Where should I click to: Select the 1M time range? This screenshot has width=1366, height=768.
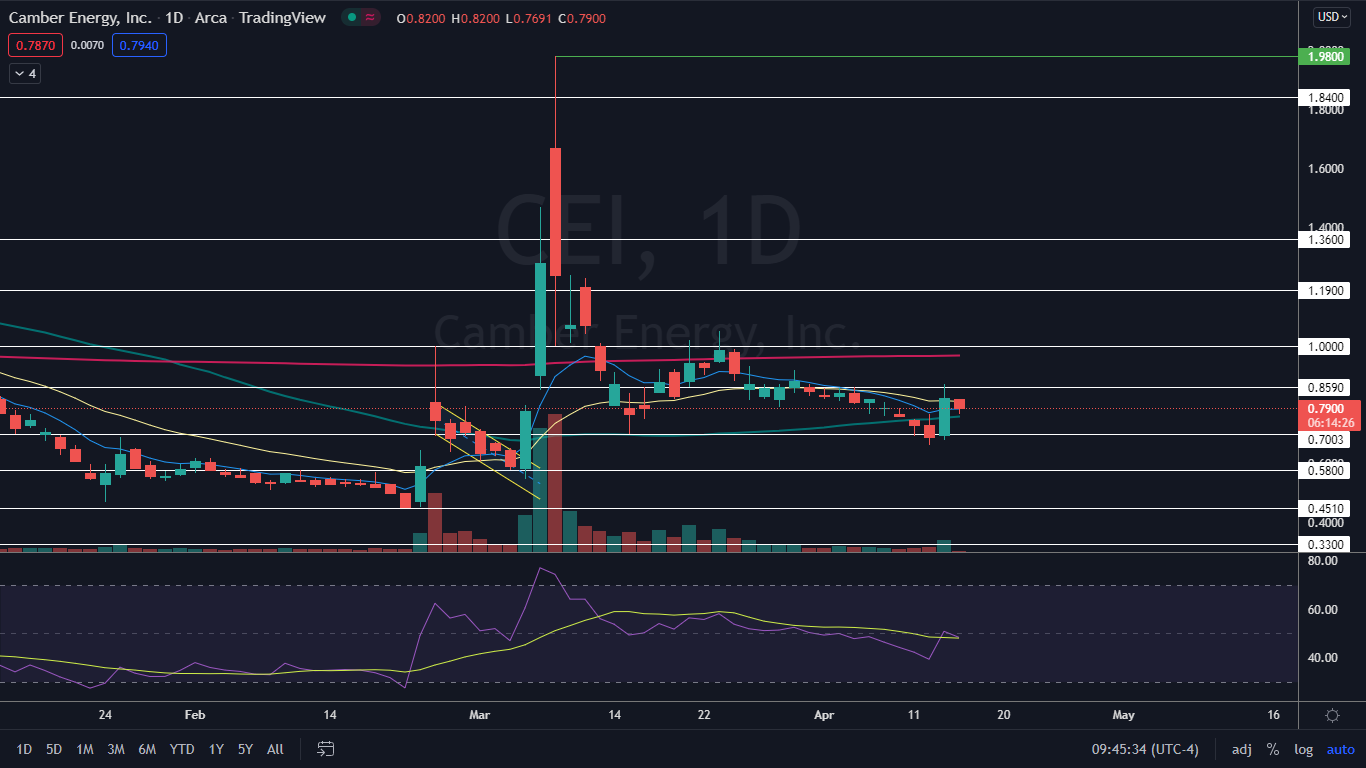85,749
